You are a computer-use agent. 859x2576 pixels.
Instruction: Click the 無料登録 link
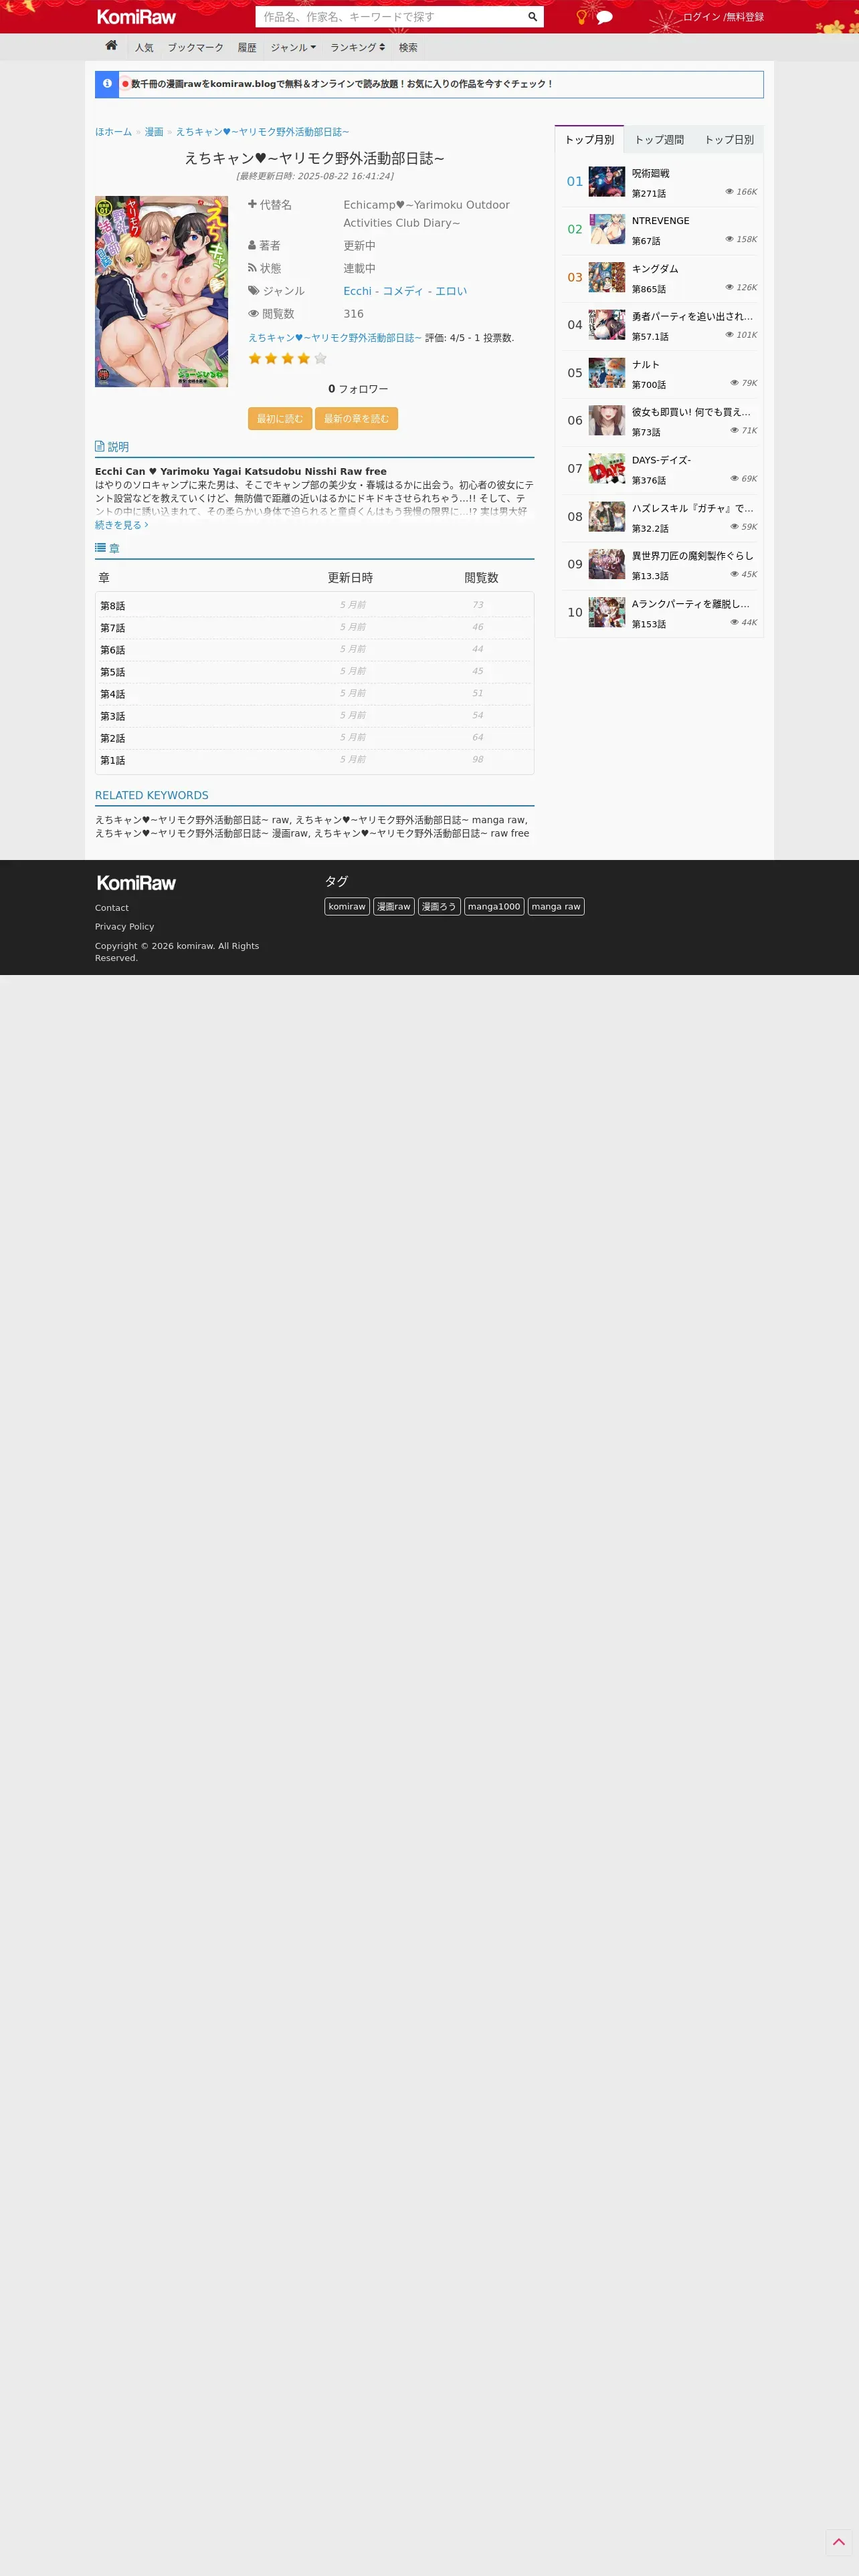745,17
